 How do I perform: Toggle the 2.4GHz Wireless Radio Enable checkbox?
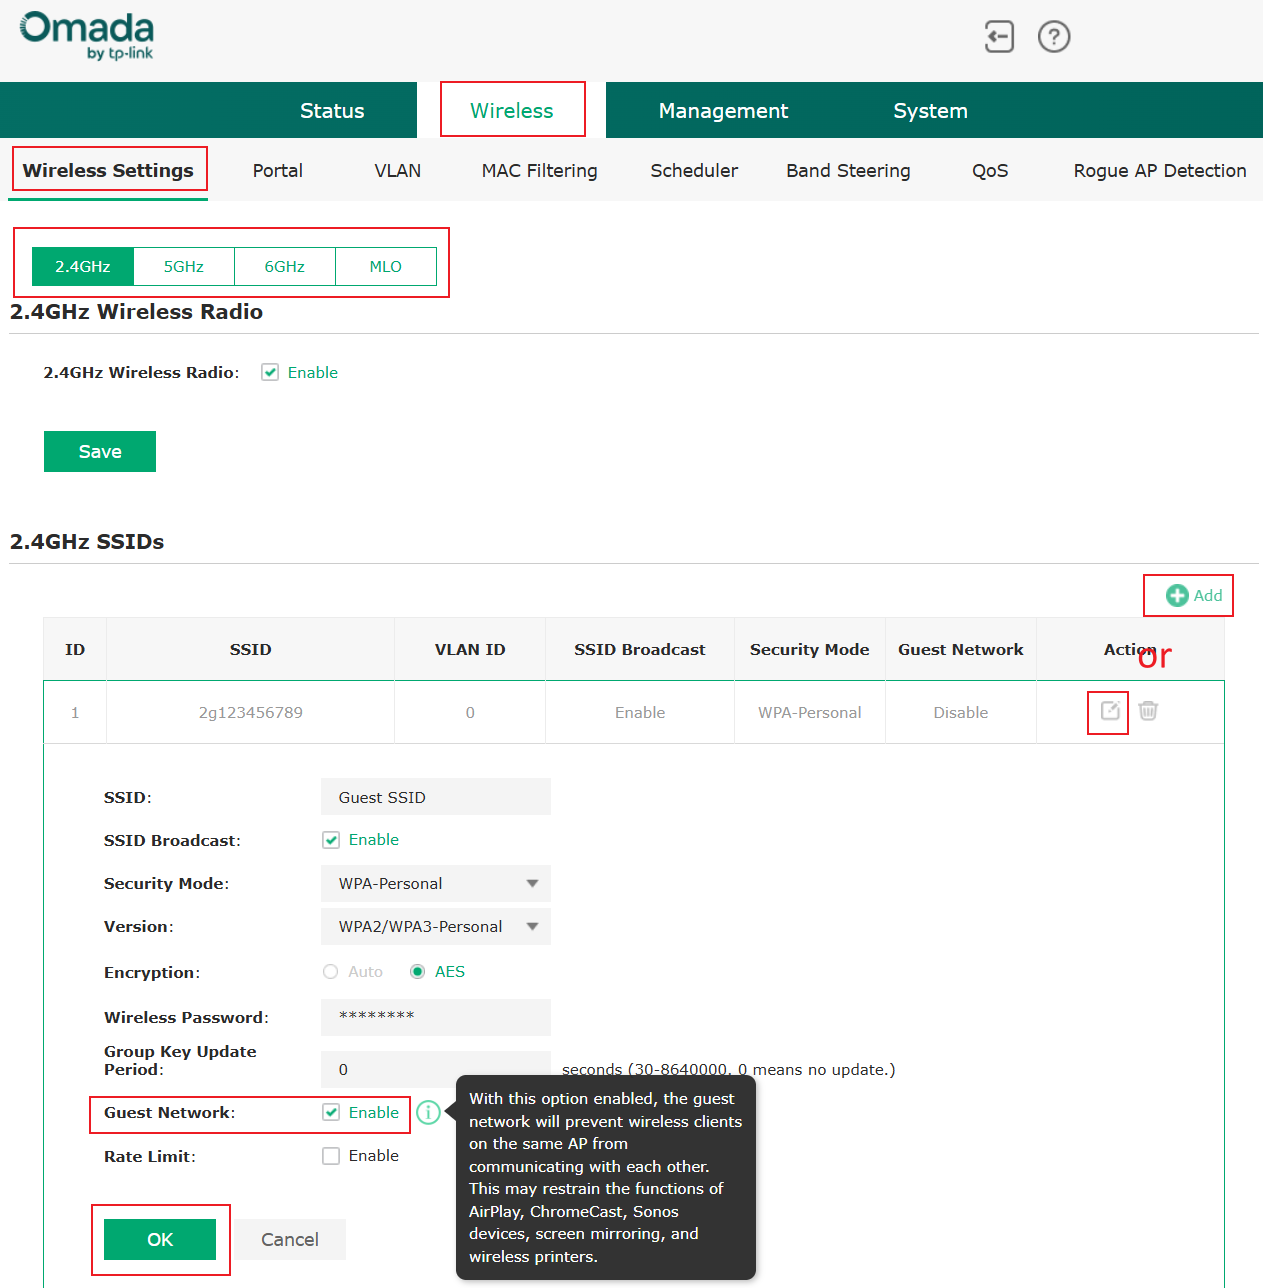click(x=270, y=371)
